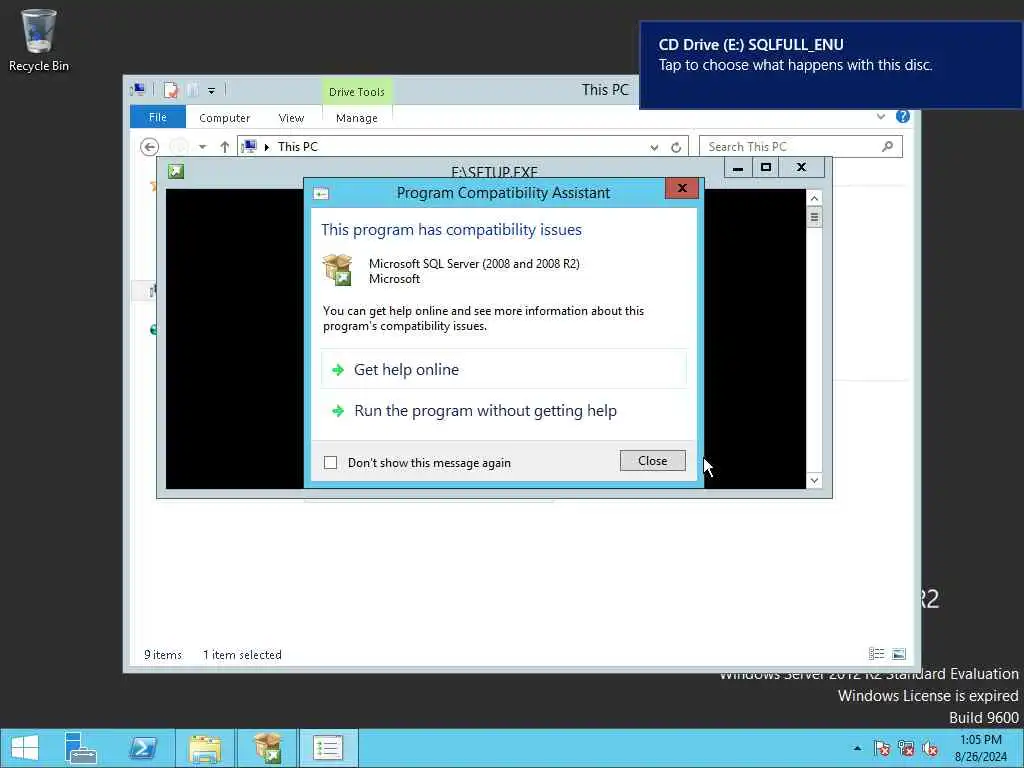Open the View ribbon tab

[291, 118]
